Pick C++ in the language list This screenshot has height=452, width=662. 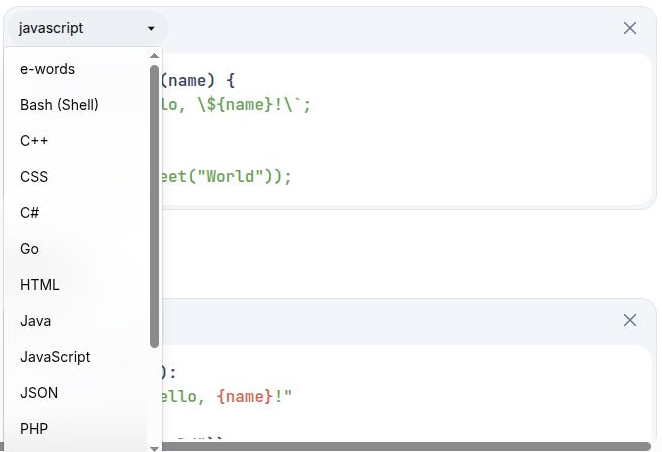[x=76, y=141]
